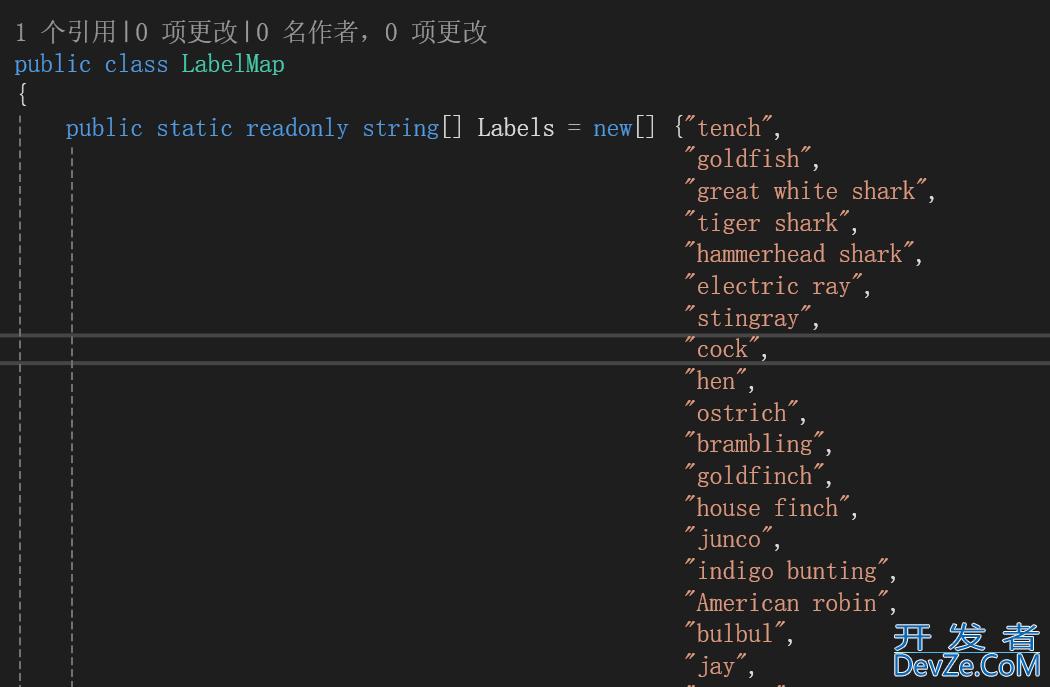Click the "hen" string literal
This screenshot has width=1050, height=687.
click(x=716, y=381)
